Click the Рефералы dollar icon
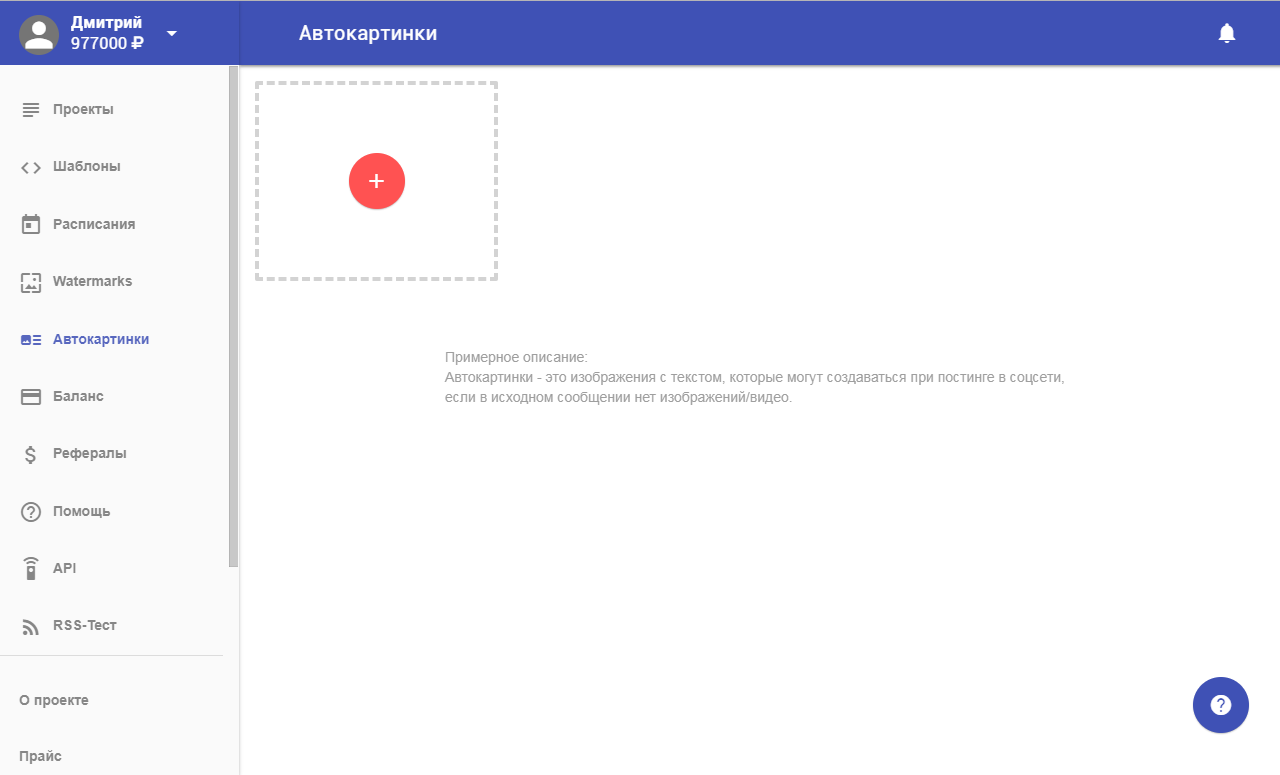 [31, 454]
